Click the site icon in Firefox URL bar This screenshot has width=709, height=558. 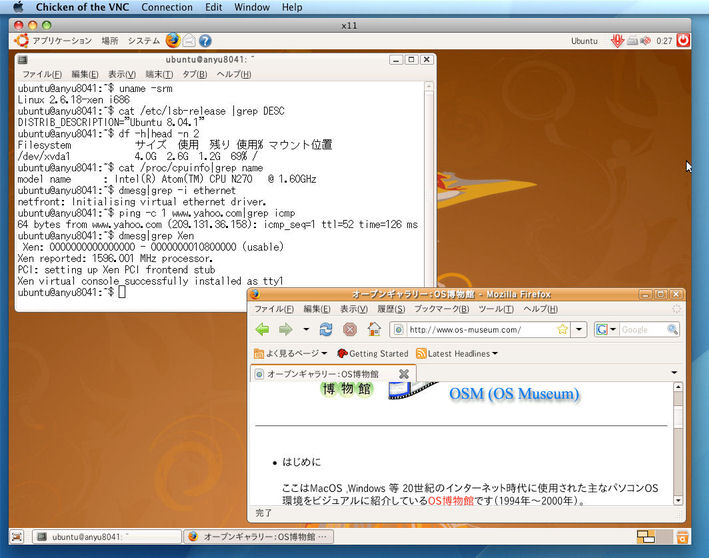[398, 330]
